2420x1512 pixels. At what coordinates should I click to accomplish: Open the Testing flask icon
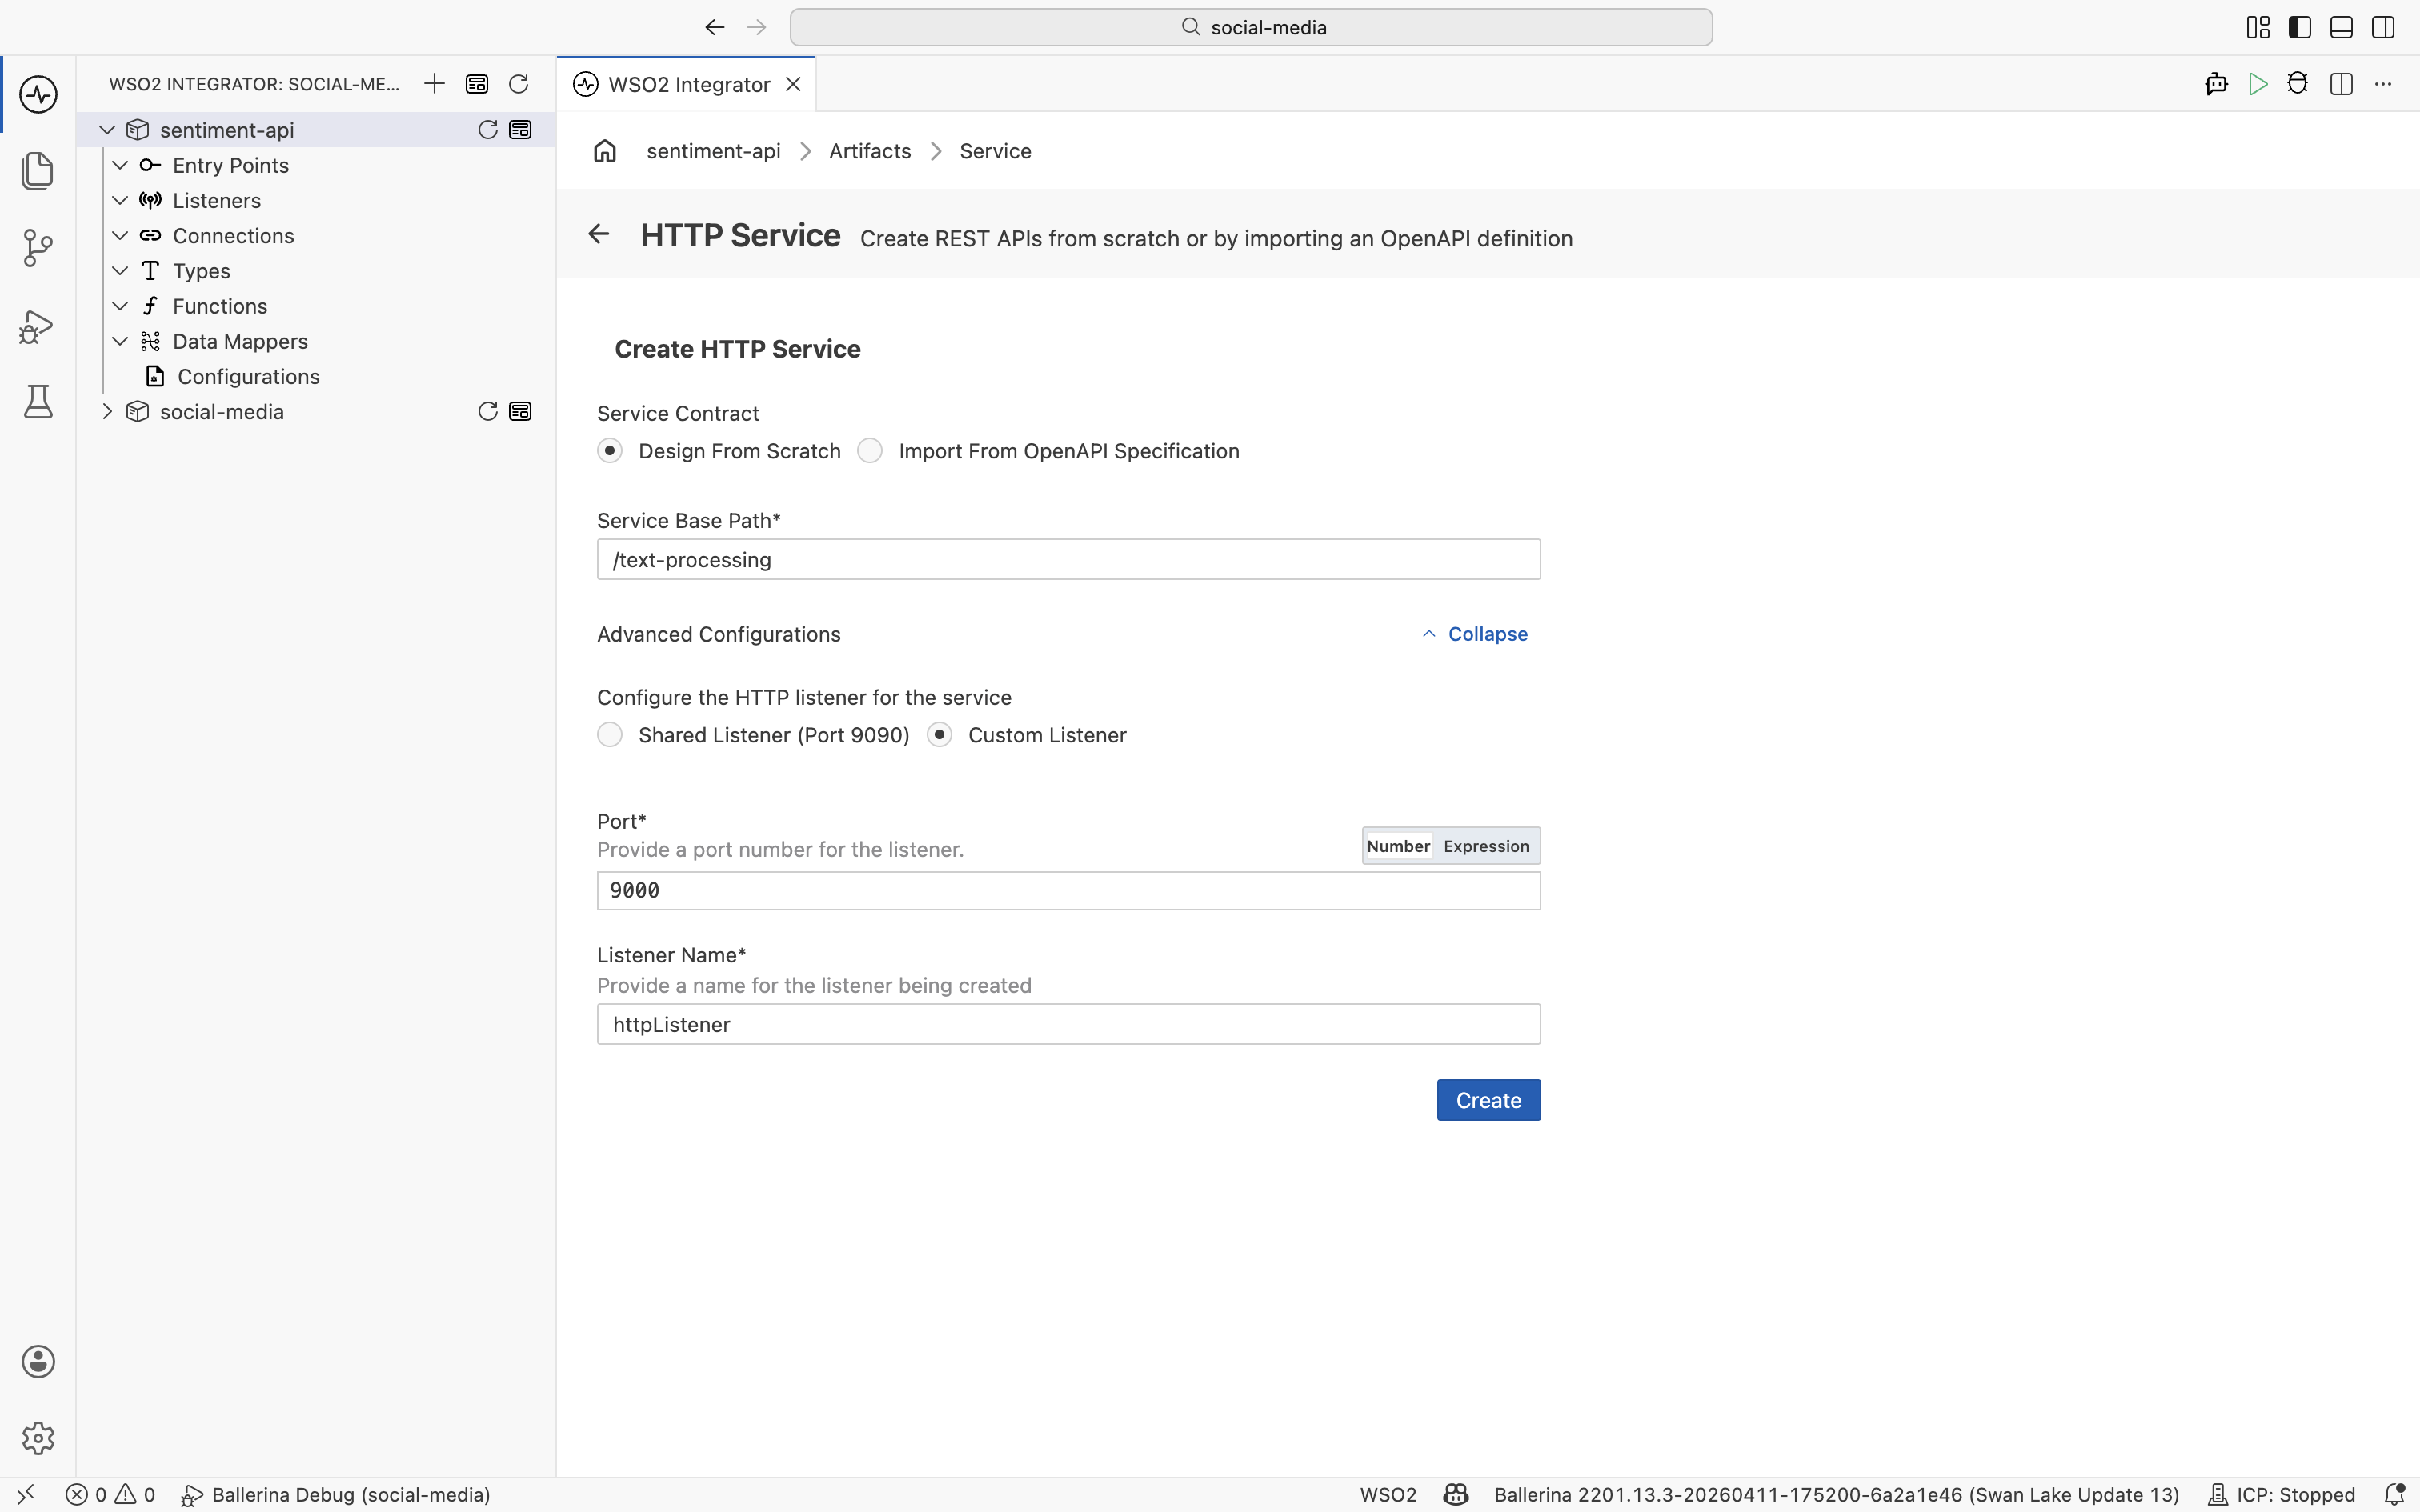(x=38, y=402)
